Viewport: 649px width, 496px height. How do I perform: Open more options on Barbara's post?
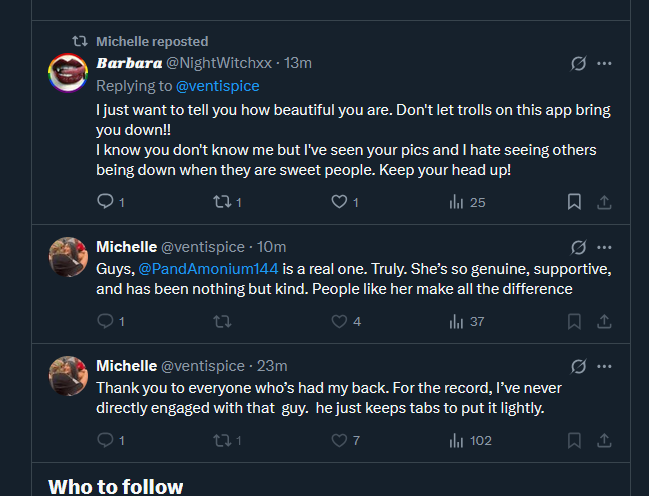click(x=604, y=63)
